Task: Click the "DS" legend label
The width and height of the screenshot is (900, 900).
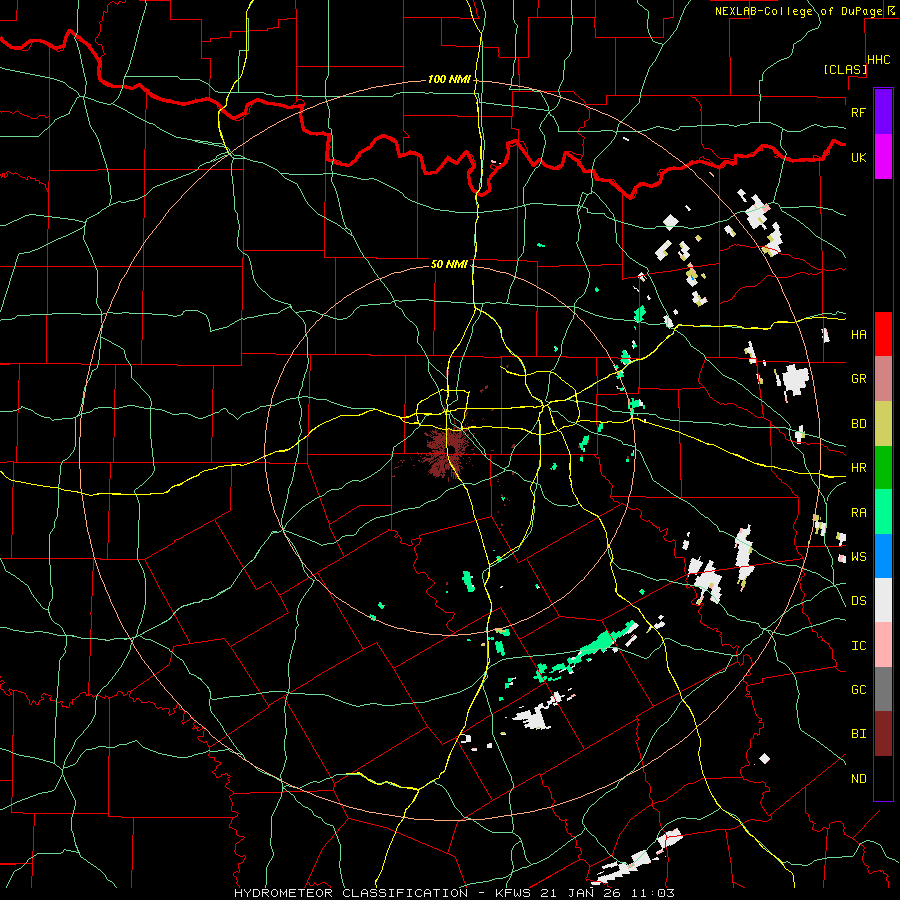Action: [858, 601]
